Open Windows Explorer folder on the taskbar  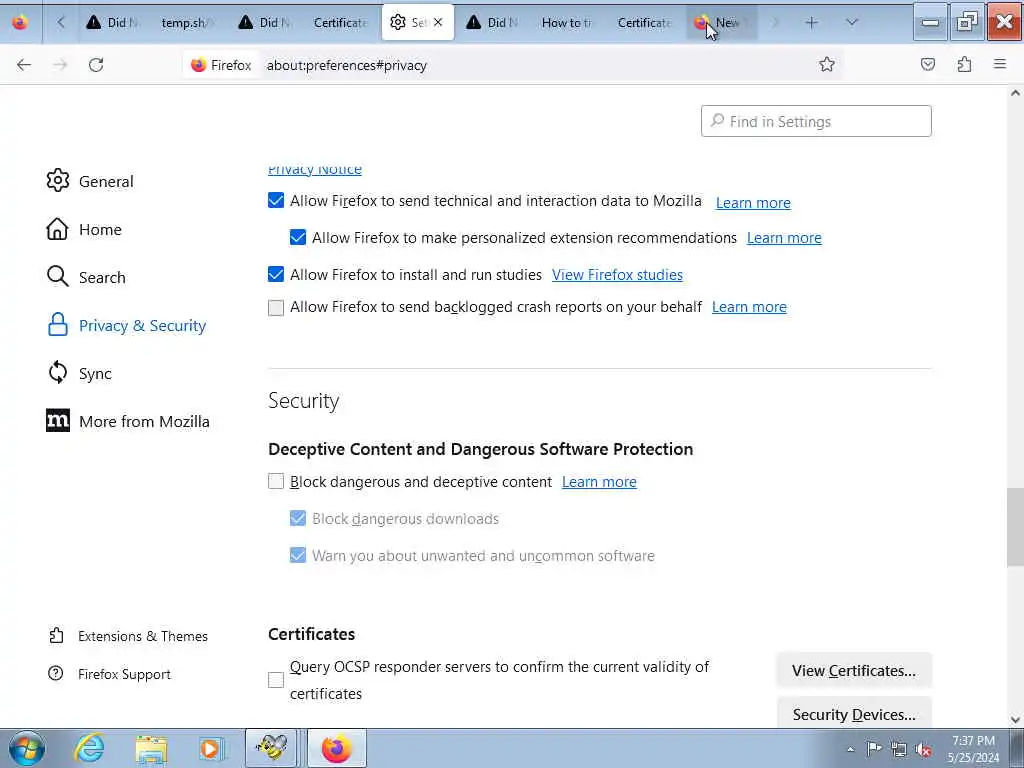(x=152, y=748)
